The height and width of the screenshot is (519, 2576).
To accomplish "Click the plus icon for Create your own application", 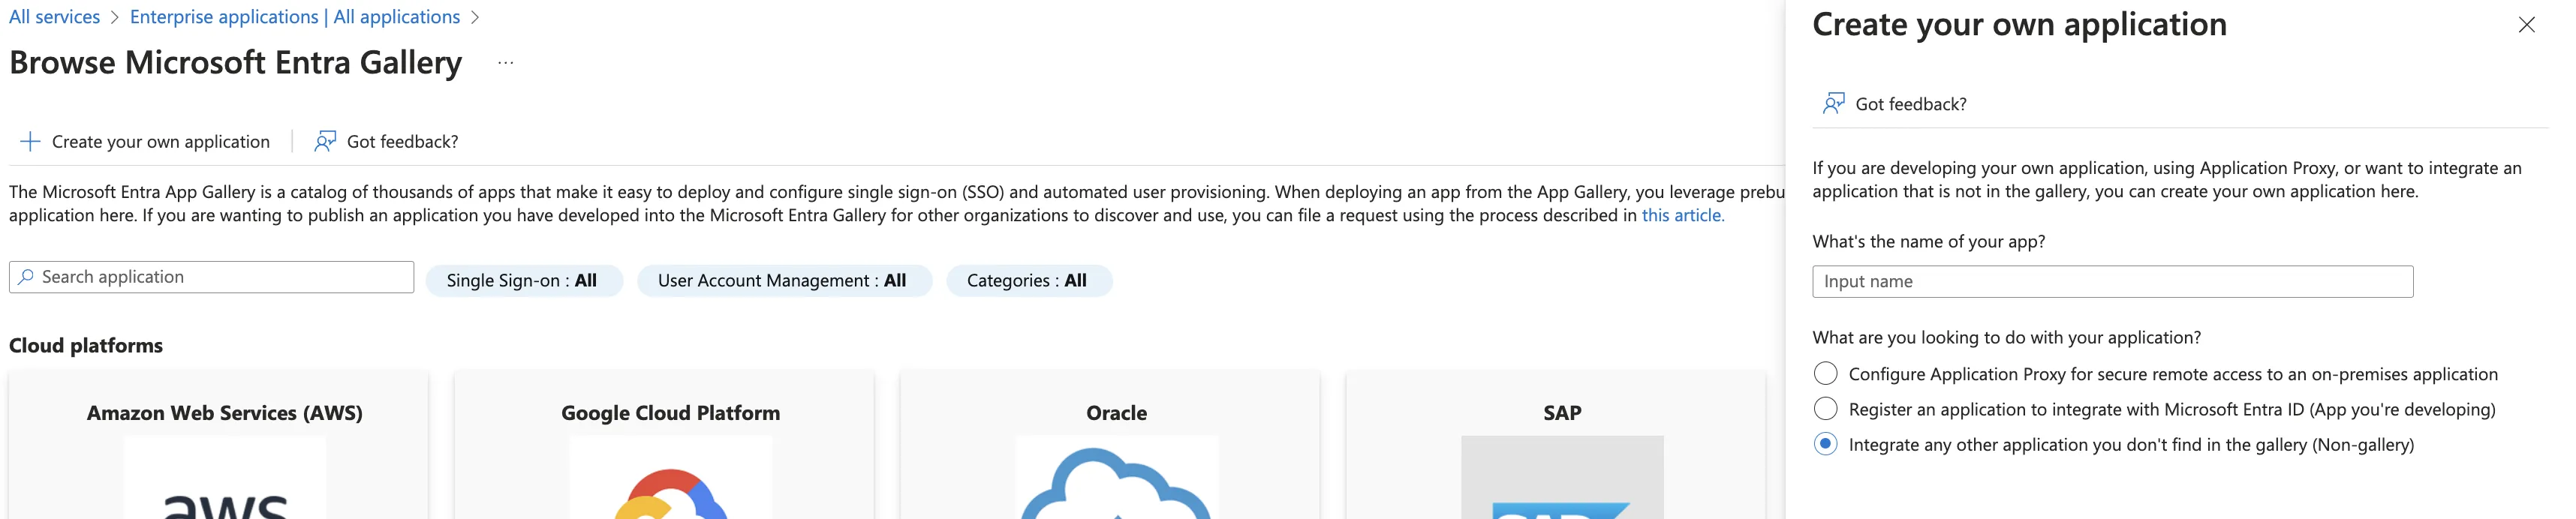I will (x=31, y=142).
